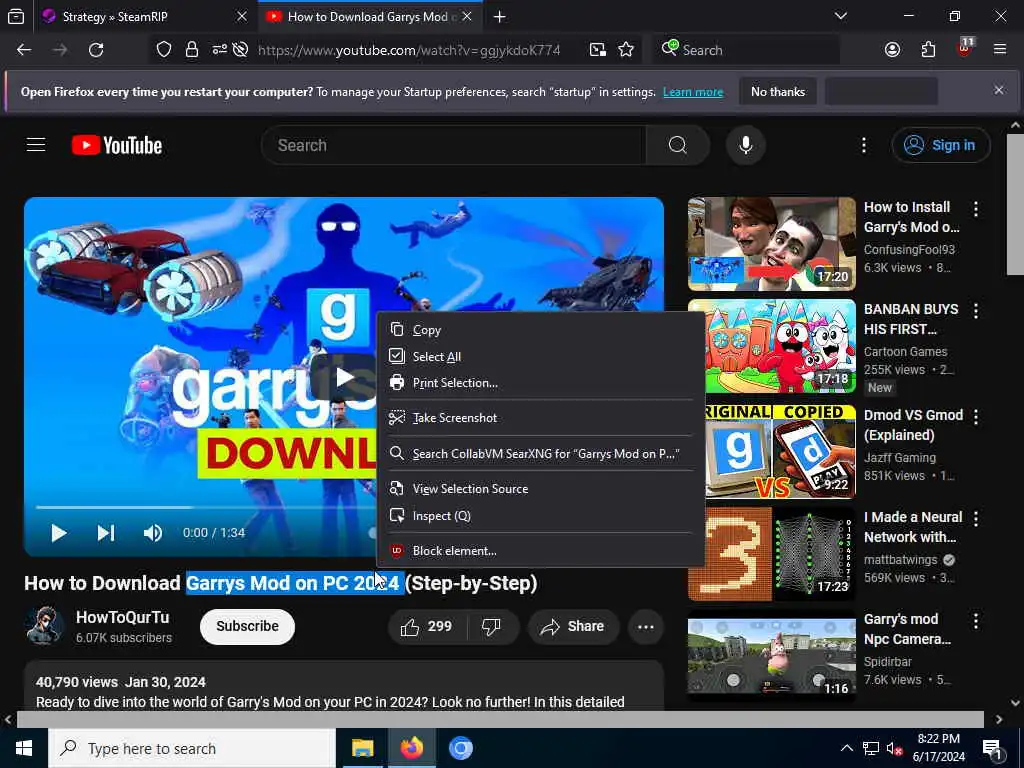Open picture-in-picture icon in the URL bar

pyautogui.click(x=598, y=50)
